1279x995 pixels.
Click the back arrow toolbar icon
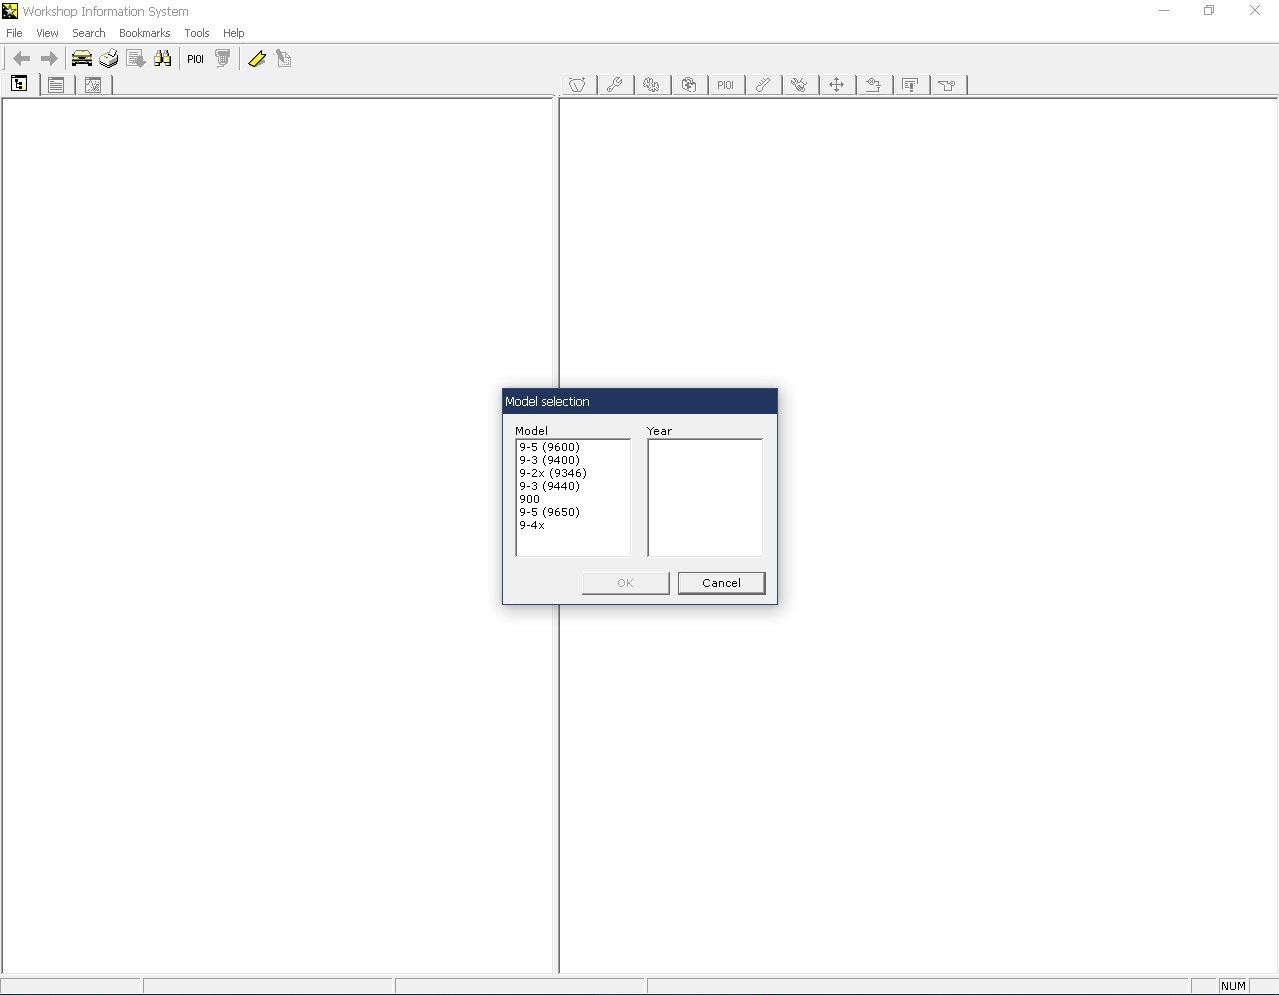coord(22,59)
